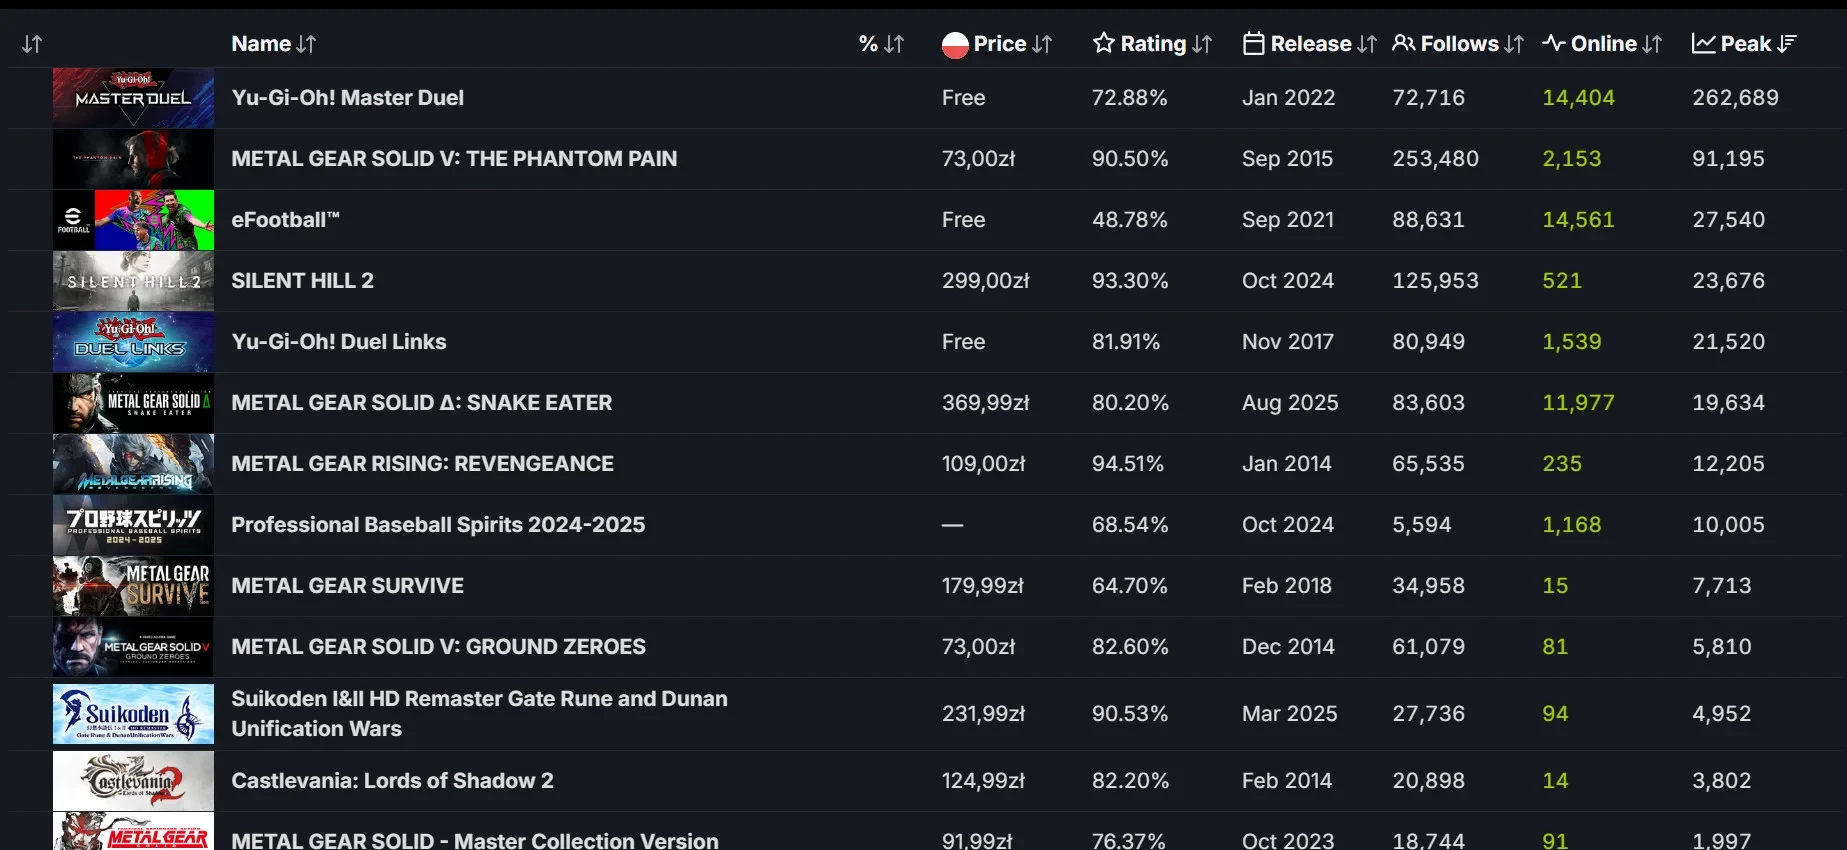Click the METAL GEAR SURVIVE cover image
The width and height of the screenshot is (1847, 850).
click(133, 586)
